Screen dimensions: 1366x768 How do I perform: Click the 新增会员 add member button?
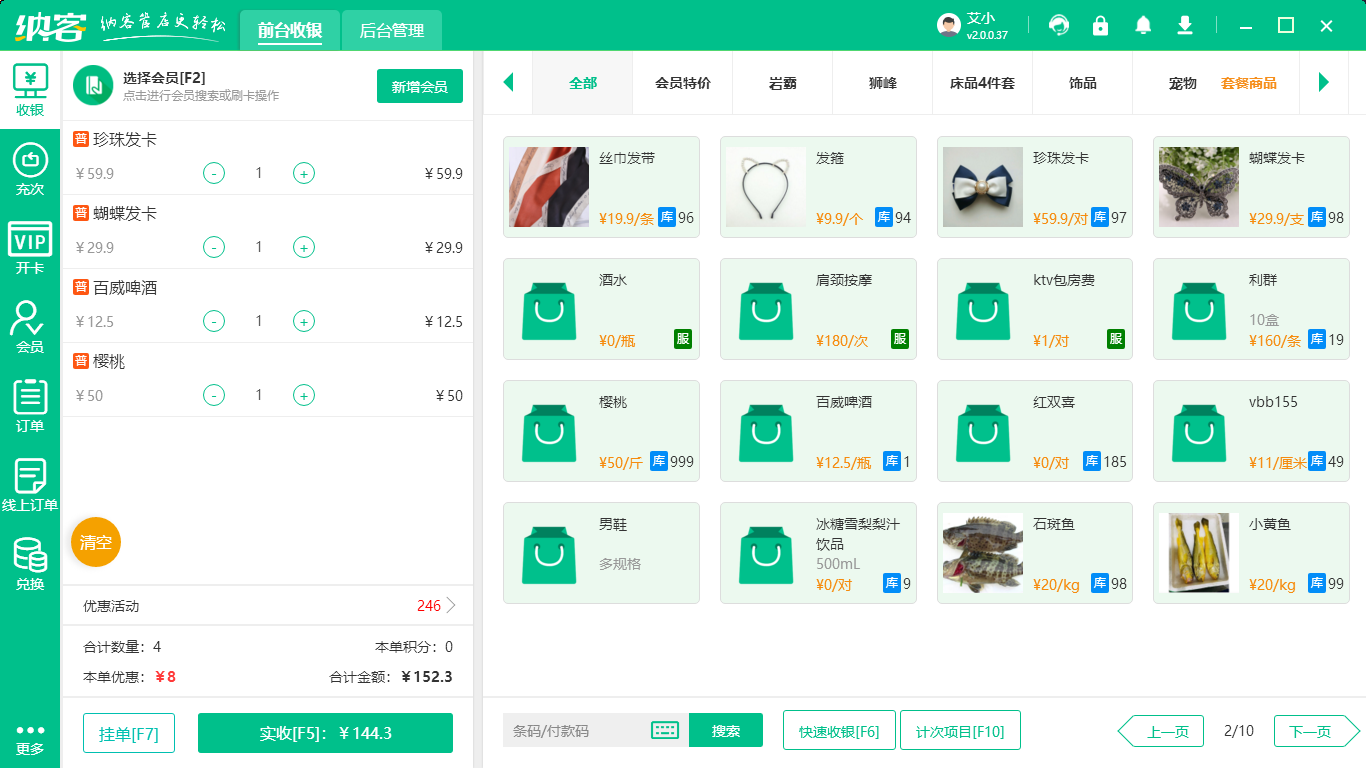(x=419, y=86)
